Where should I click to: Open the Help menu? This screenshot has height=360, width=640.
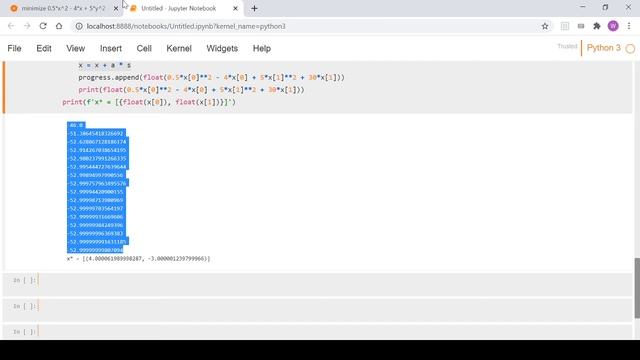[262, 49]
